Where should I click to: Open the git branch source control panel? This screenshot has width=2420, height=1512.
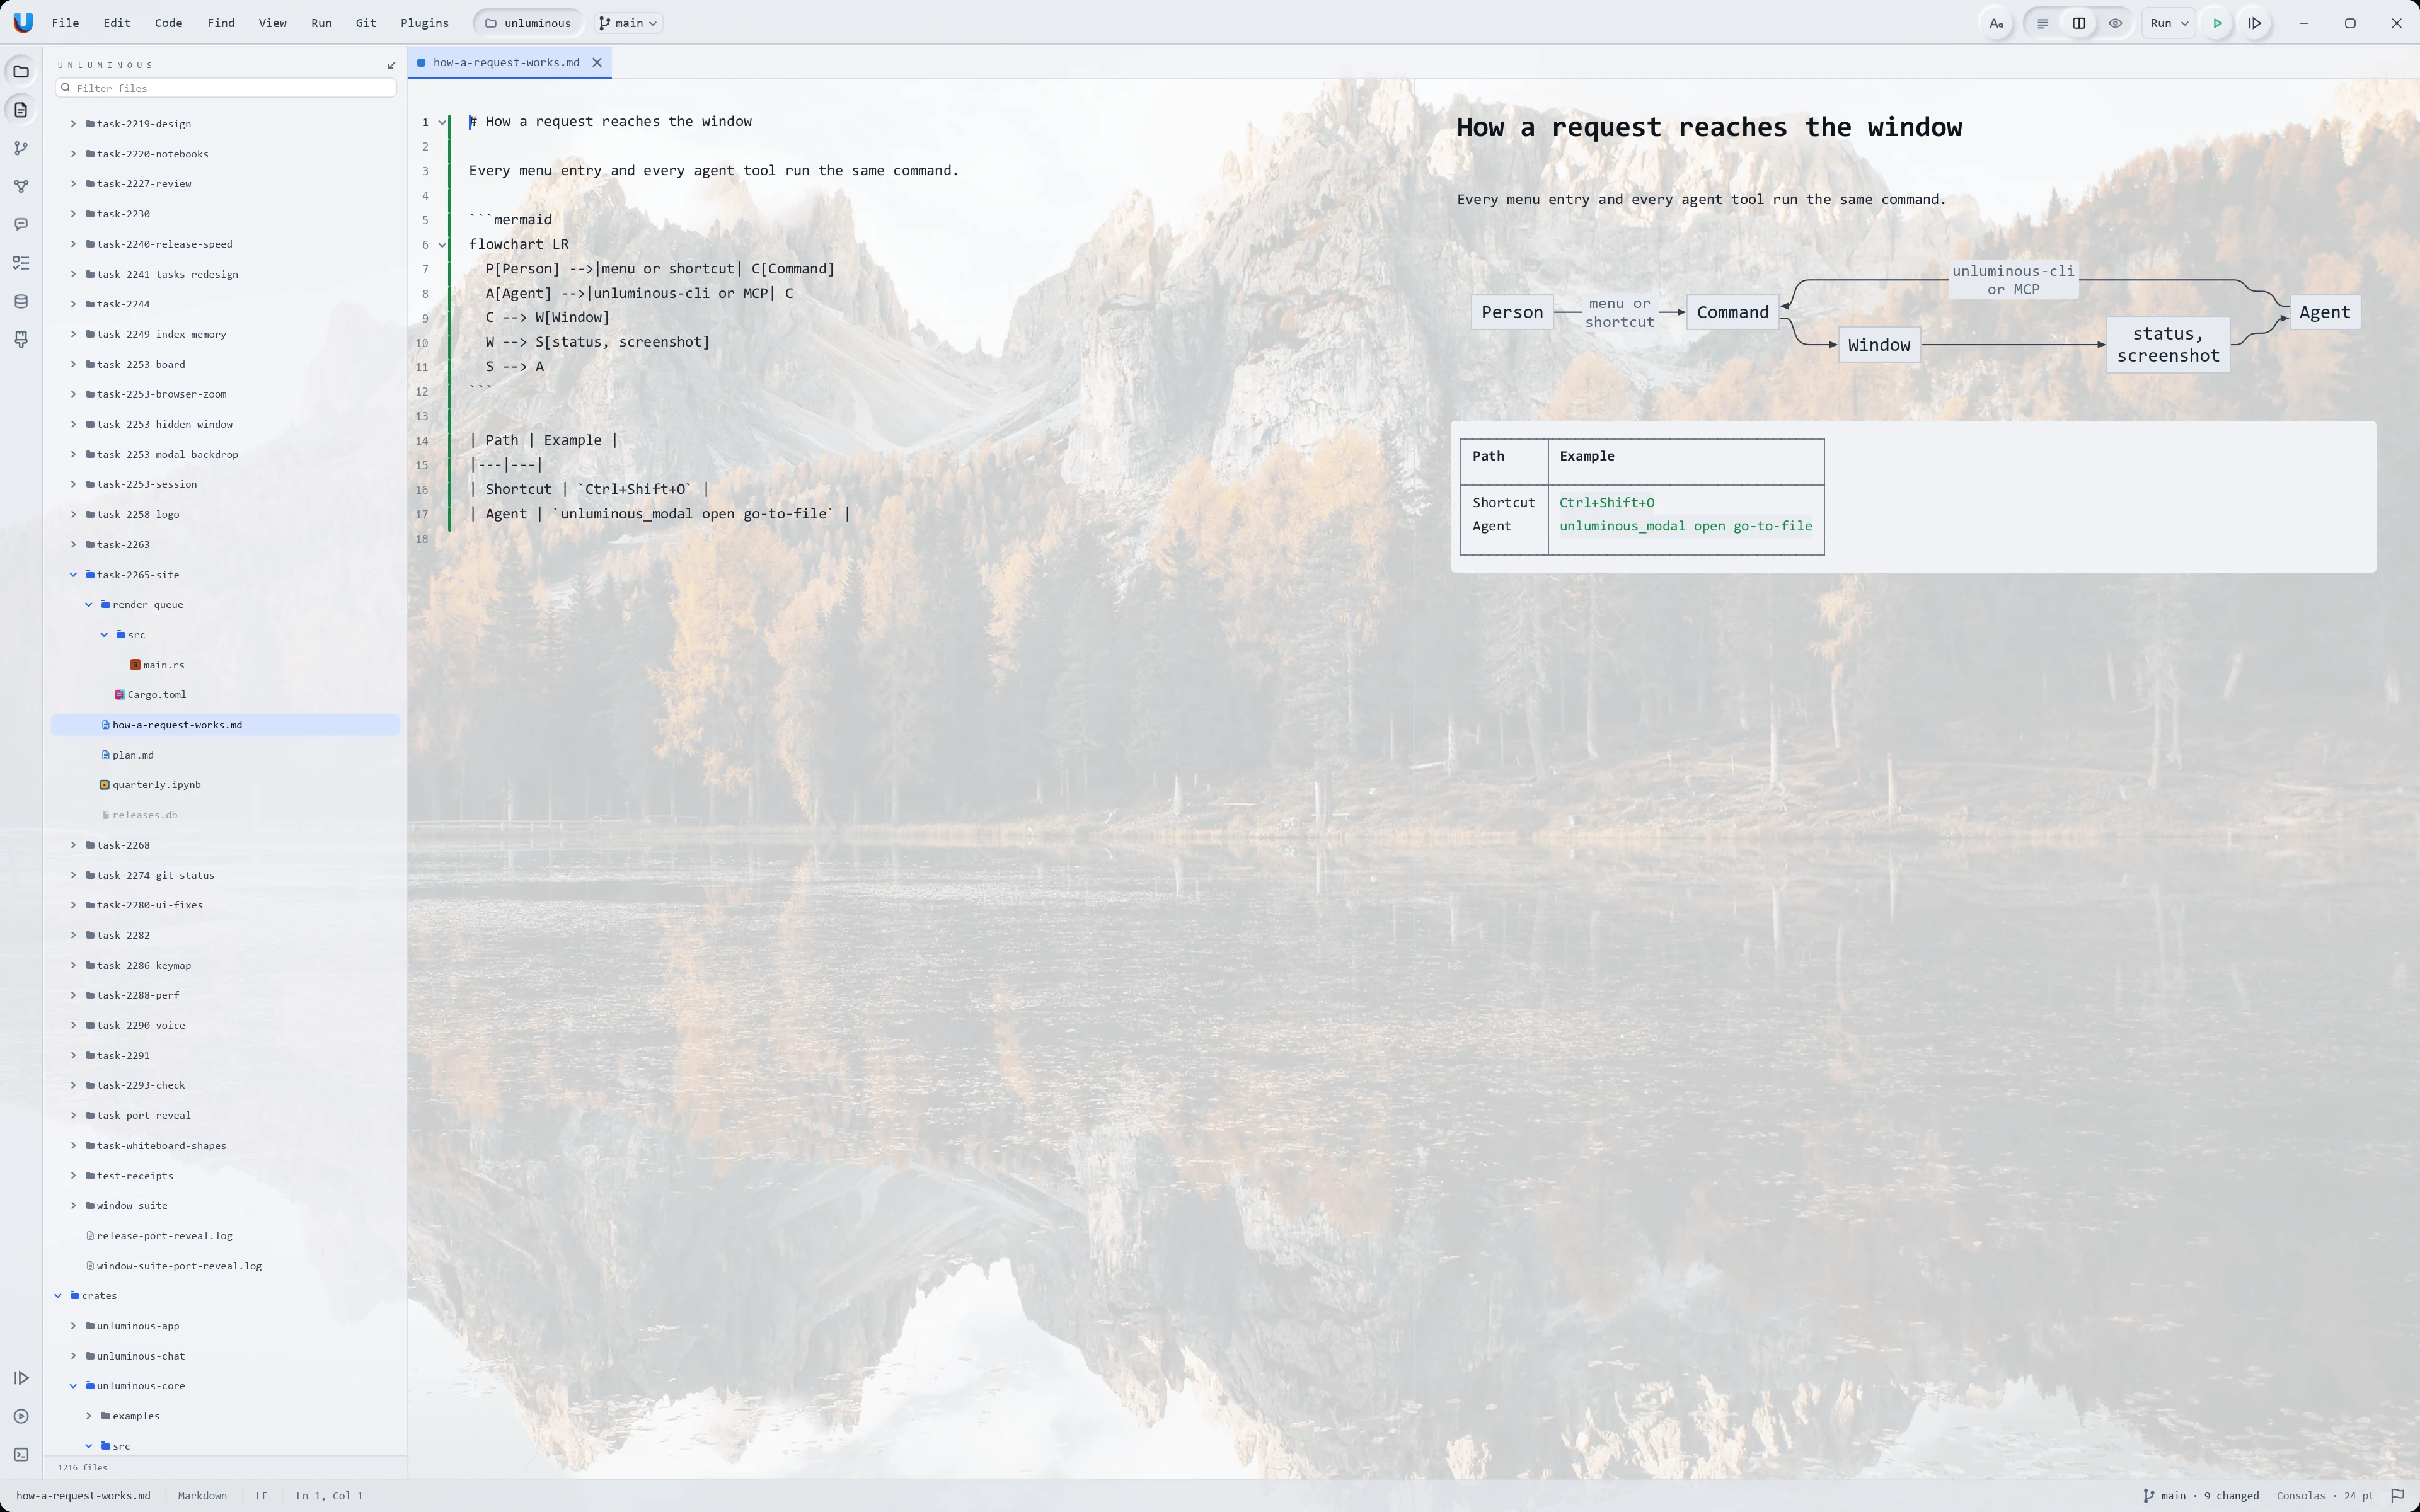point(21,148)
